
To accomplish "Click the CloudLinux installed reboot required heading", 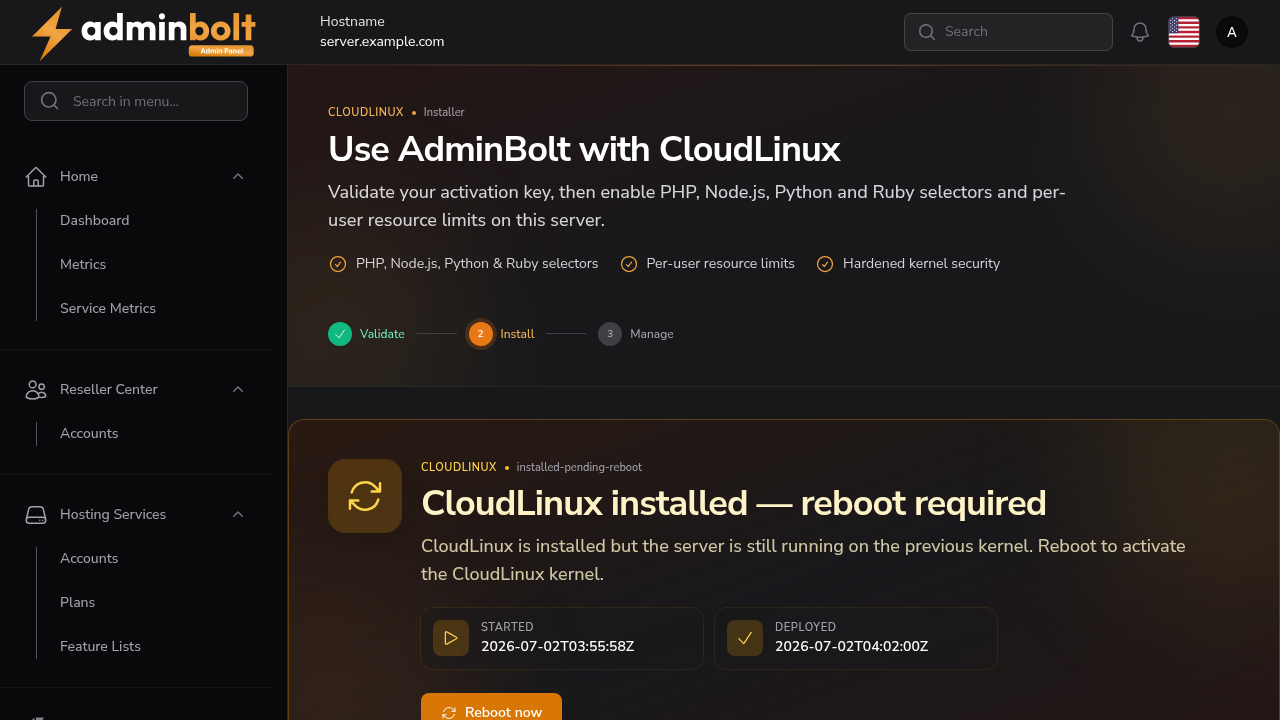I will 734,502.
